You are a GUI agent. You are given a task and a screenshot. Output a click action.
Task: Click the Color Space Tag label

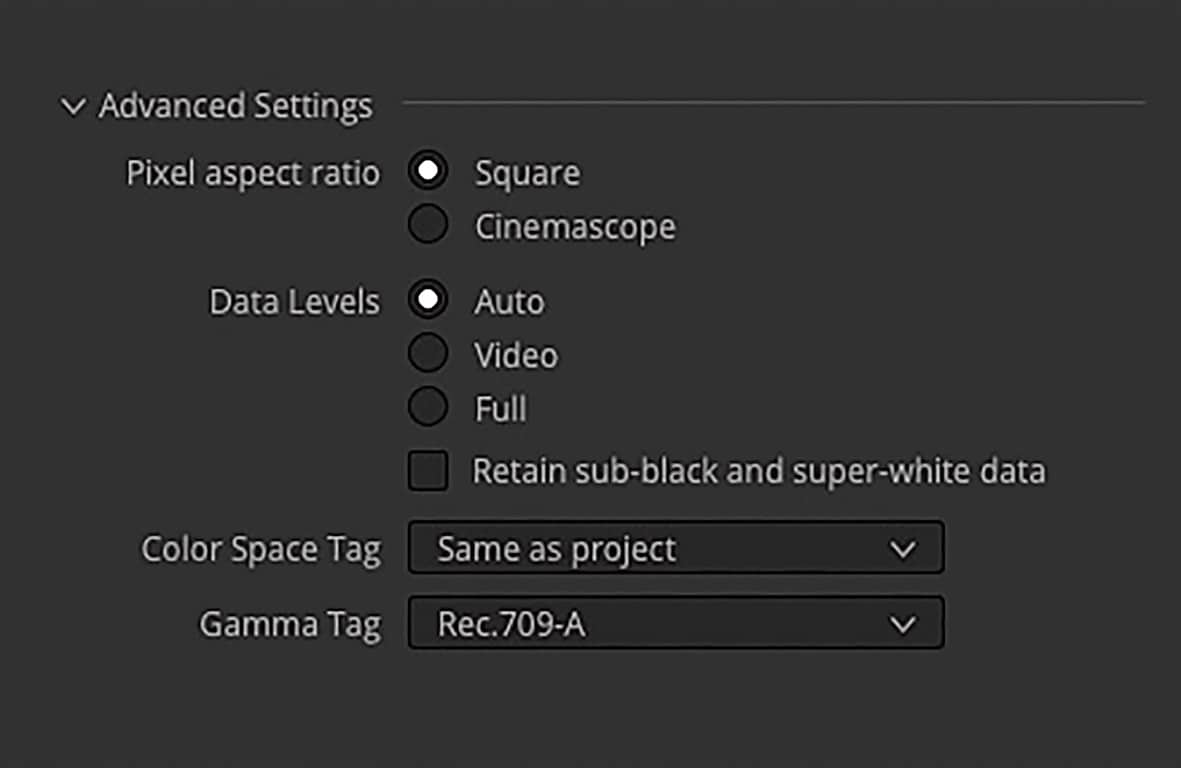(x=261, y=548)
